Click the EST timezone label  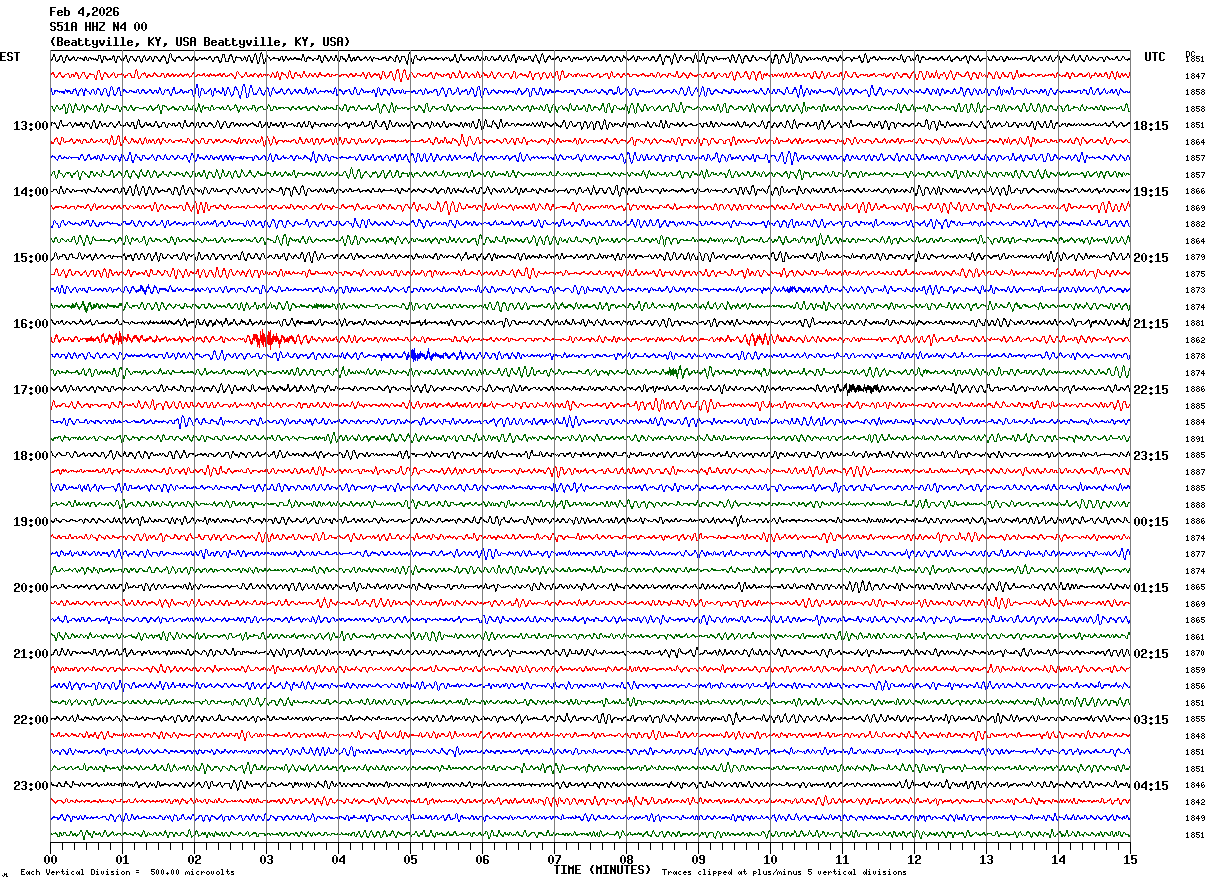[10, 57]
